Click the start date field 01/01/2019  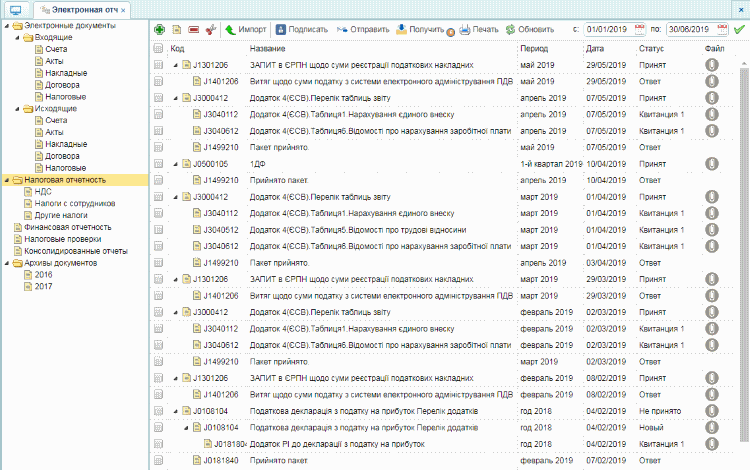pos(609,30)
